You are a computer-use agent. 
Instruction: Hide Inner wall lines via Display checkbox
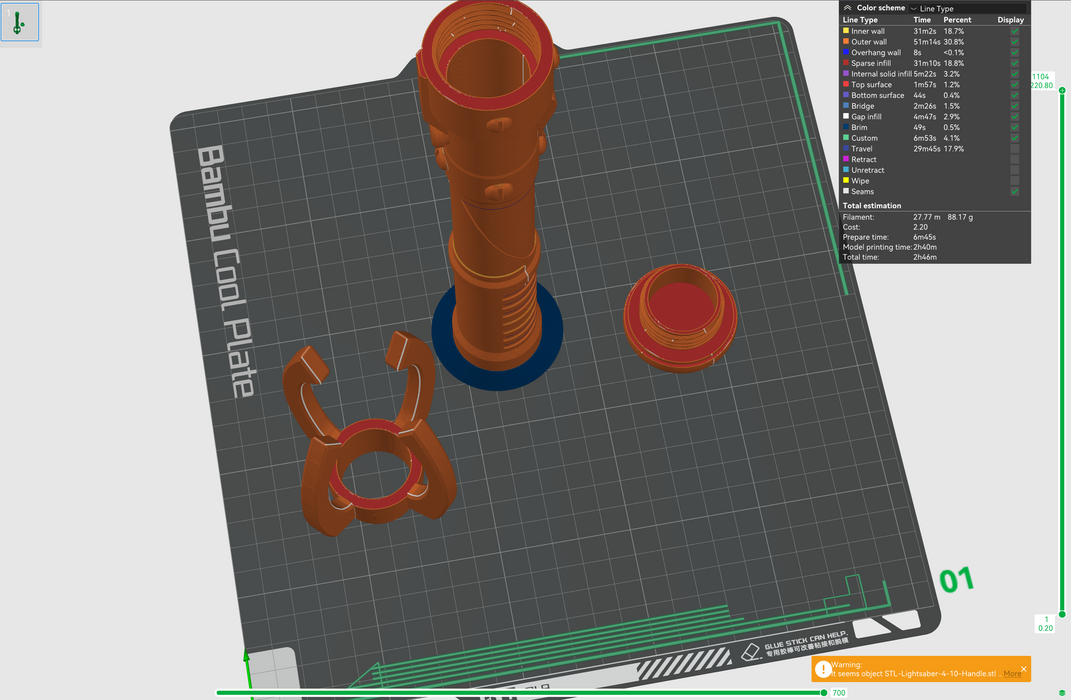[1015, 31]
